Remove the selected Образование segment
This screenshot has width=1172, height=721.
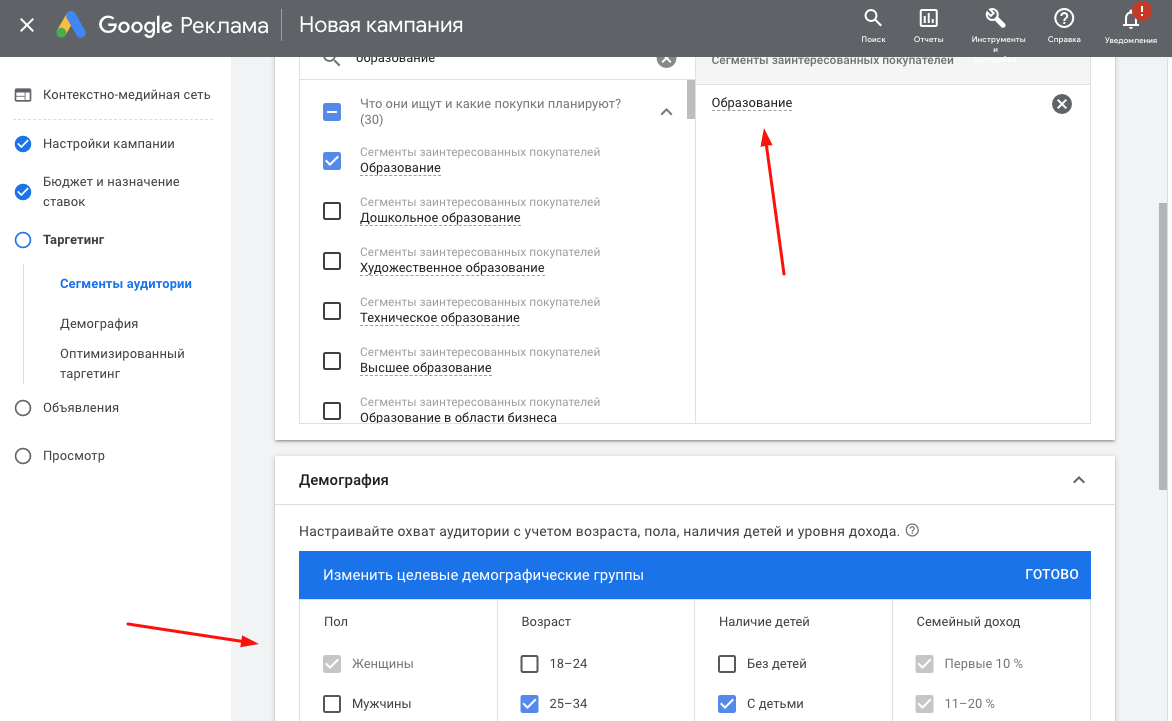(x=1062, y=104)
